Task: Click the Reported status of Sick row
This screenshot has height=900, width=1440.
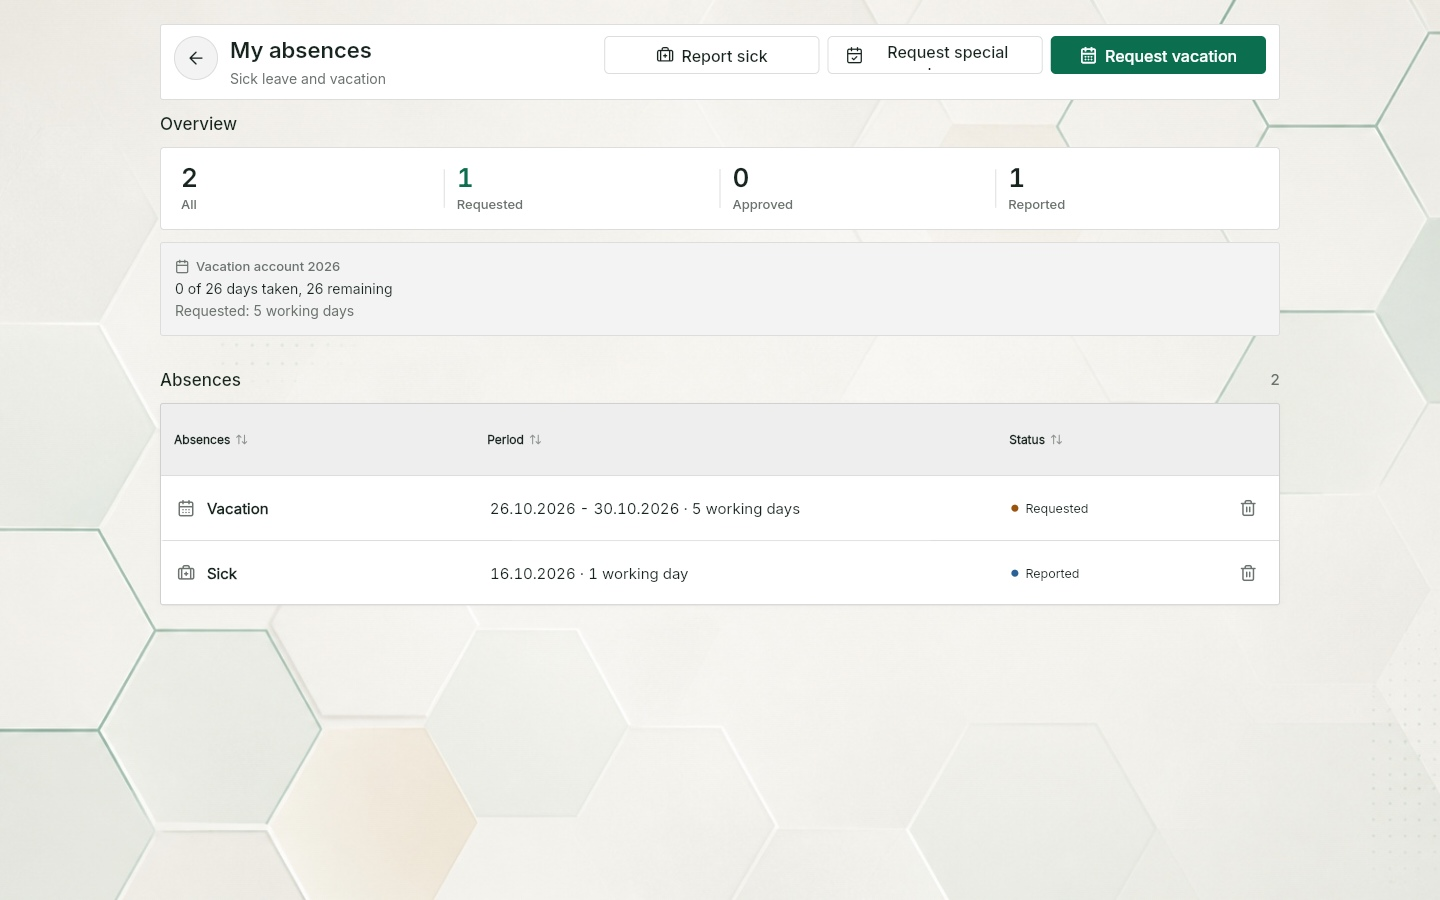Action: tap(1045, 574)
